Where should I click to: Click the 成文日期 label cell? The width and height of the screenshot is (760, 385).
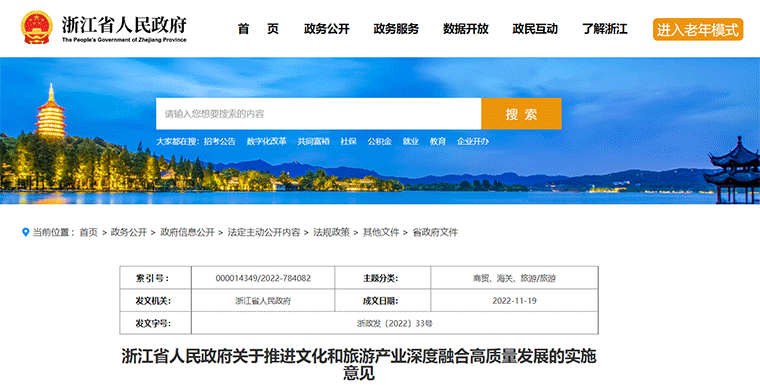382,301
